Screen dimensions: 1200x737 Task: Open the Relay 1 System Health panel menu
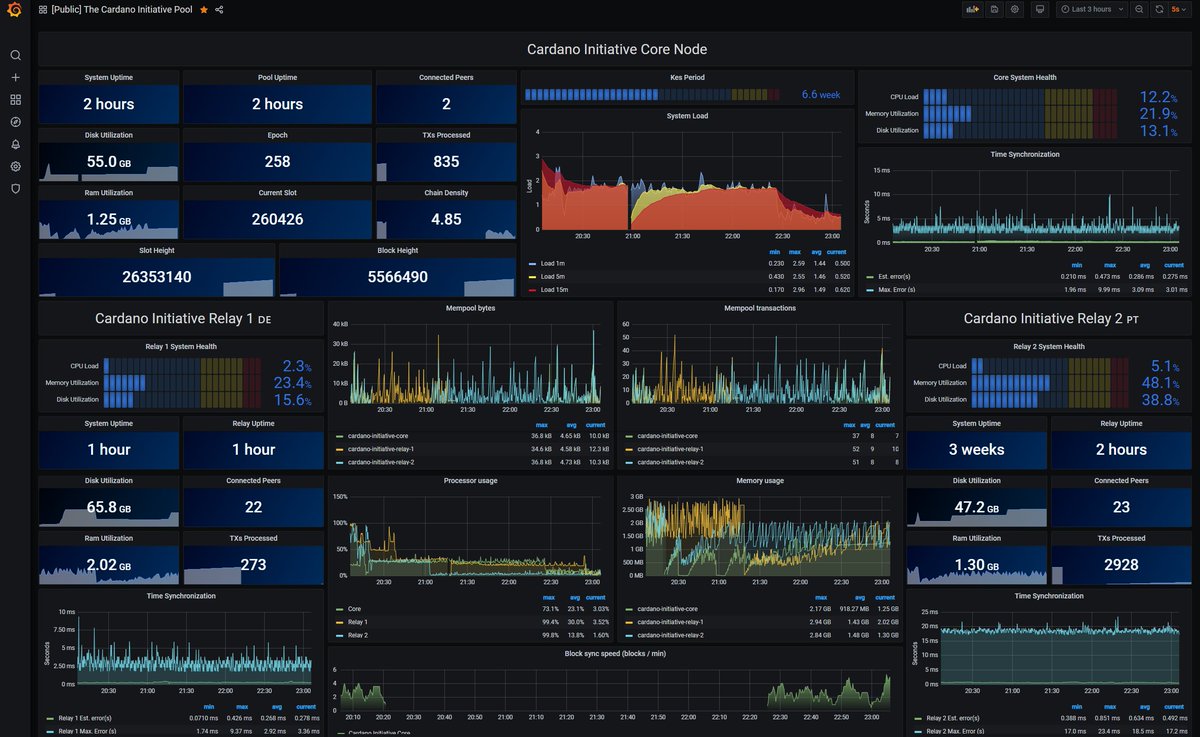(x=180, y=346)
